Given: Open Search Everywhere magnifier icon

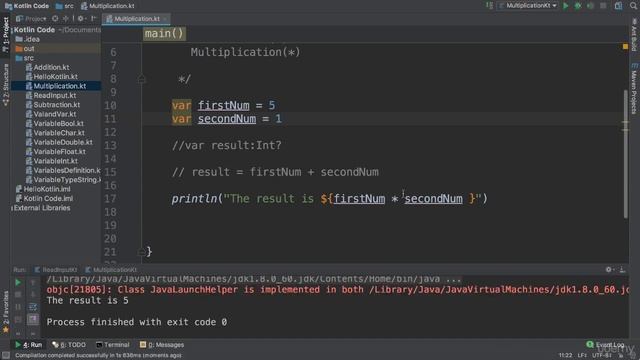Looking at the screenshot, I should click(x=633, y=6).
